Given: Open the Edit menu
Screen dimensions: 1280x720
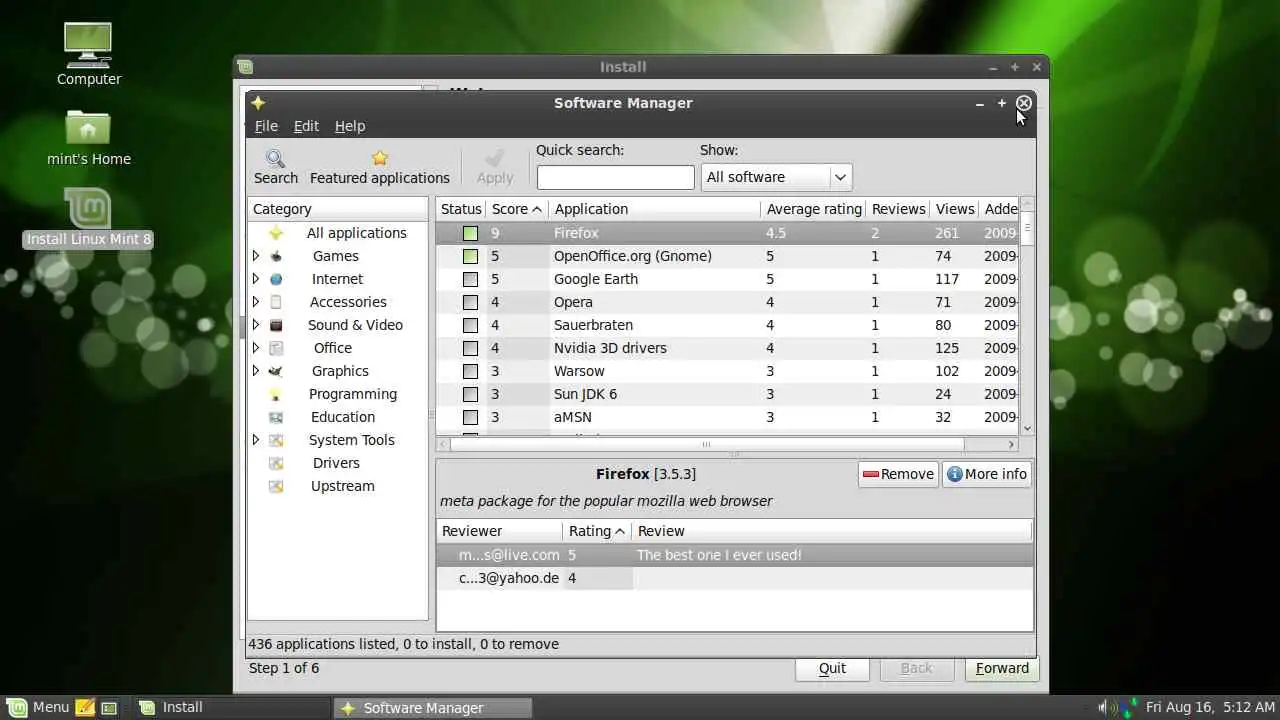Looking at the screenshot, I should pos(306,126).
